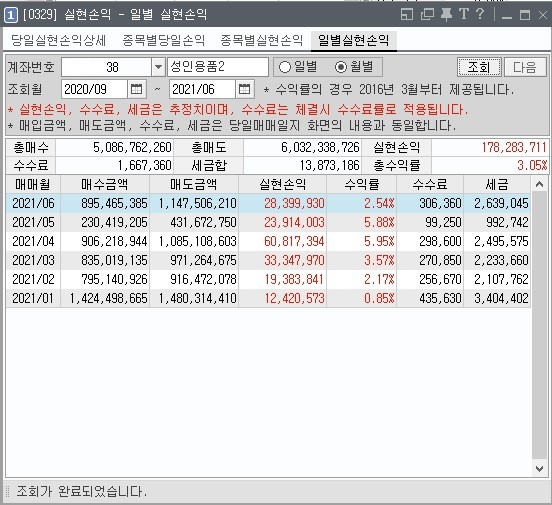Click the start month field 2020/09
The width and height of the screenshot is (552, 505).
94,89
